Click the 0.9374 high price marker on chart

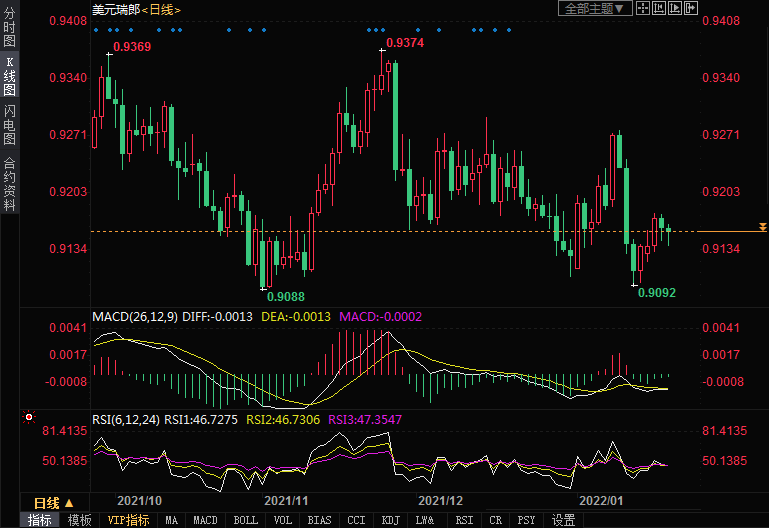pyautogui.click(x=404, y=43)
